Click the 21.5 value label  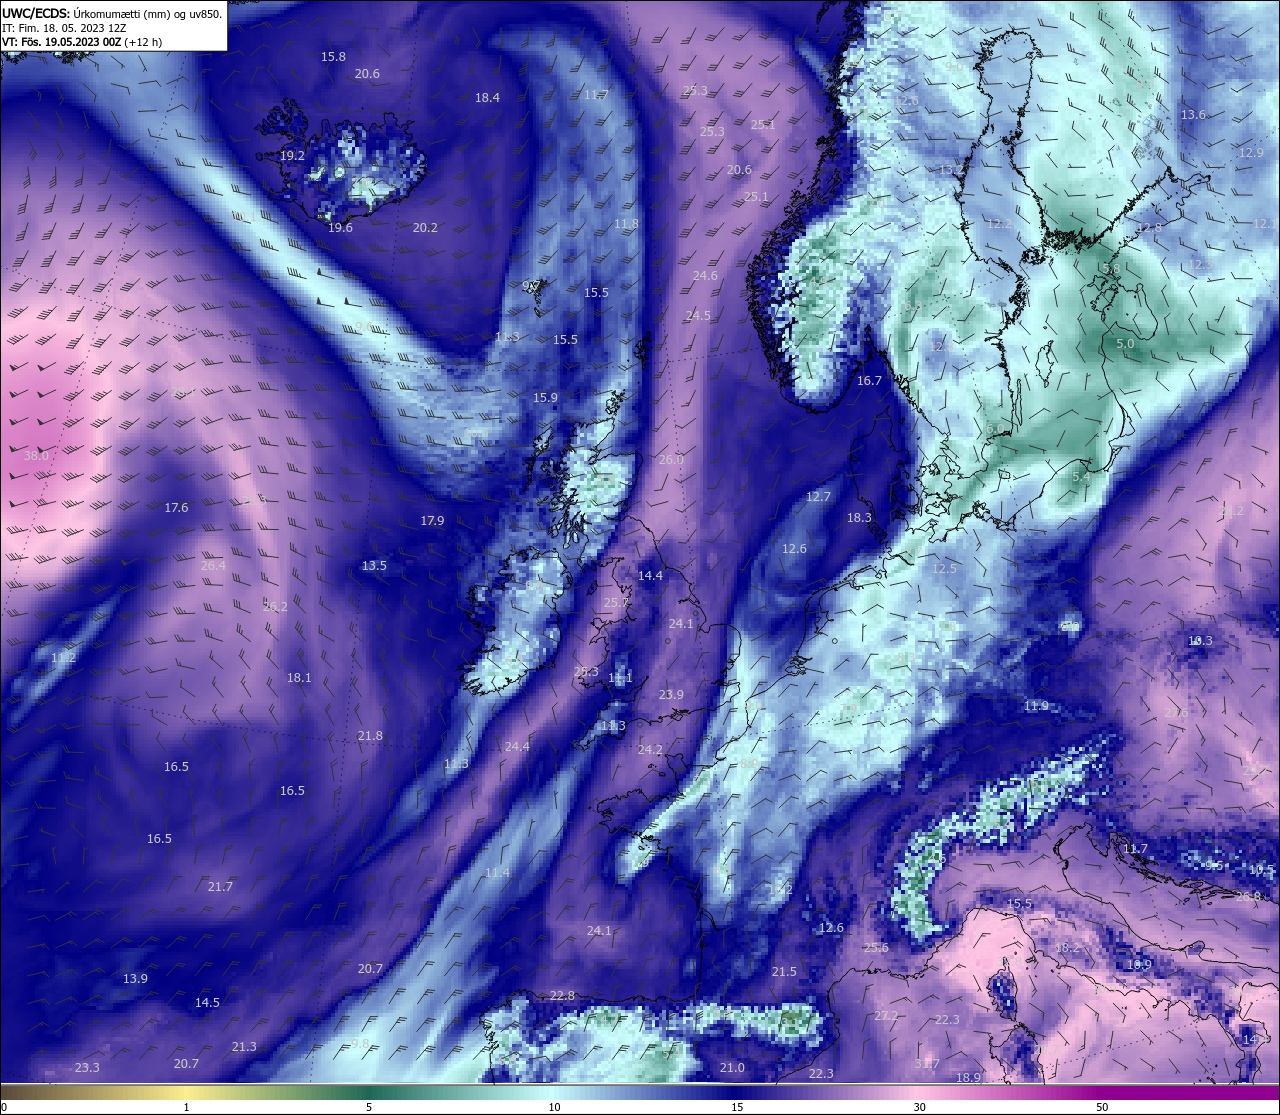coord(784,972)
